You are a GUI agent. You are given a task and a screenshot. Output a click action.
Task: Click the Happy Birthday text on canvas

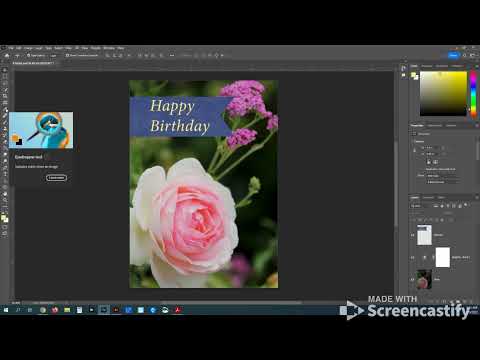[180, 116]
